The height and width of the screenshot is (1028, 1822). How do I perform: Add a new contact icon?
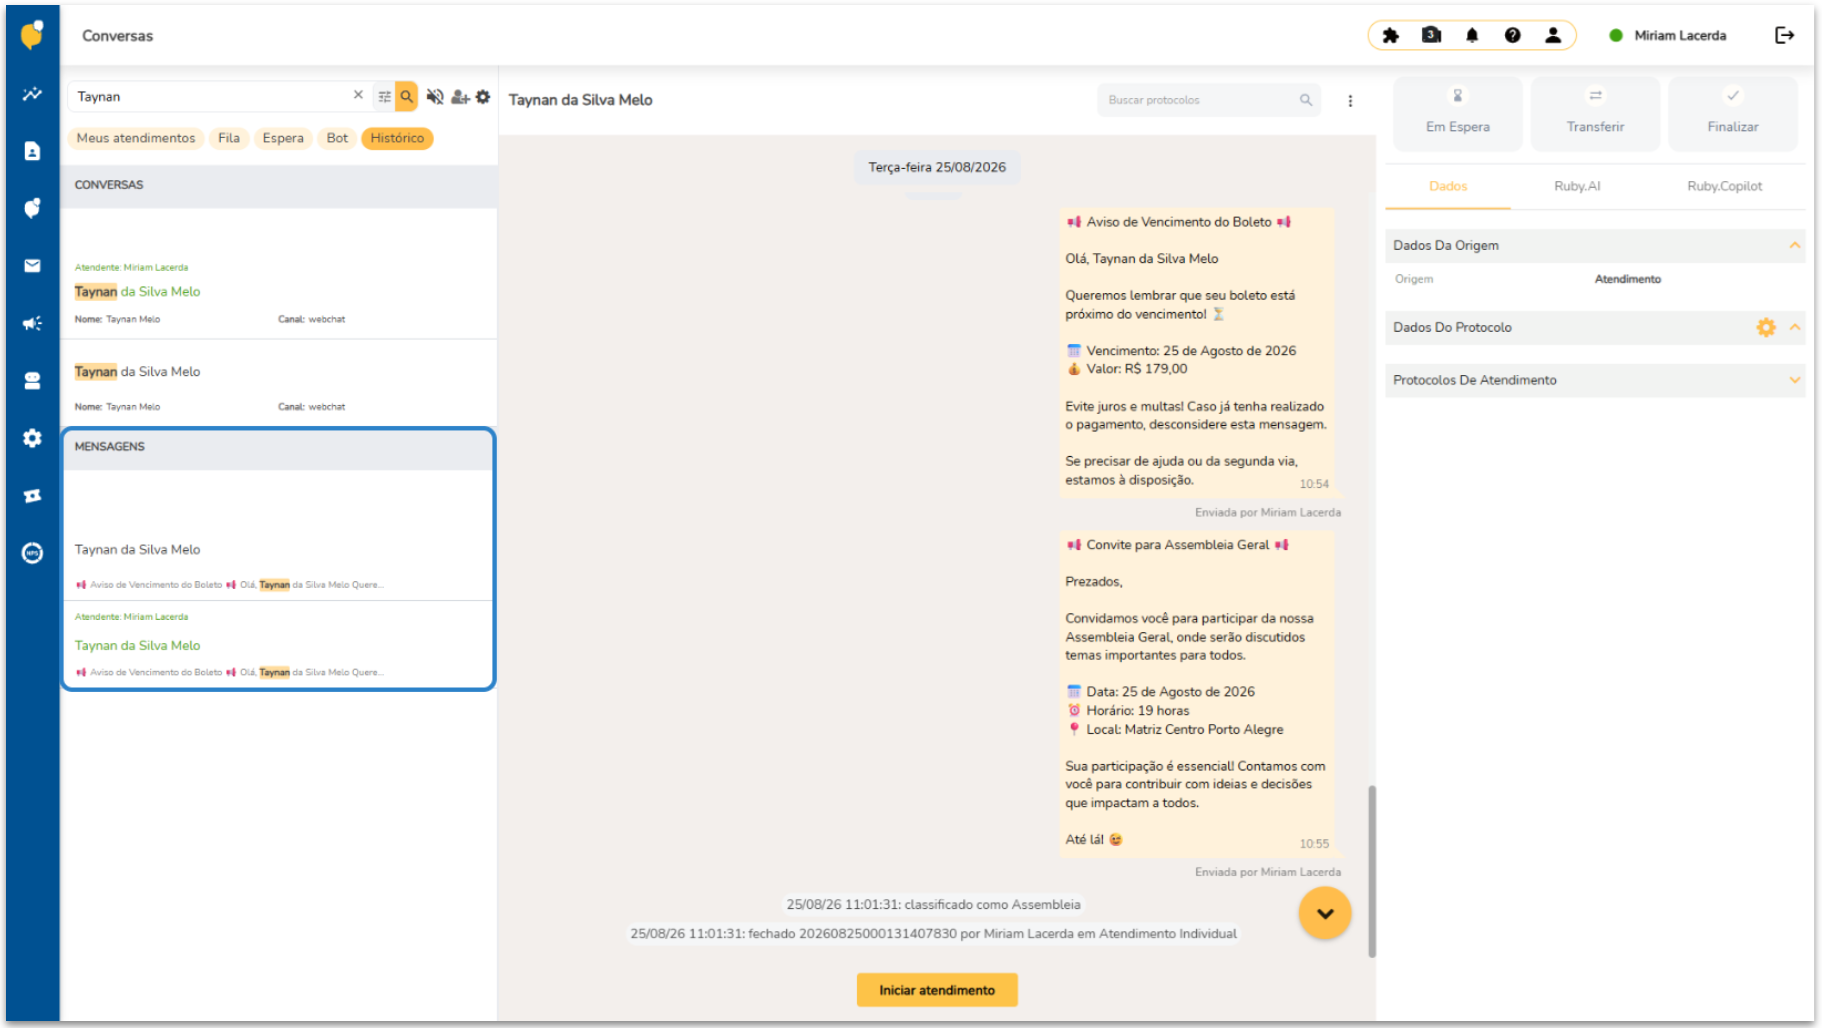(460, 96)
